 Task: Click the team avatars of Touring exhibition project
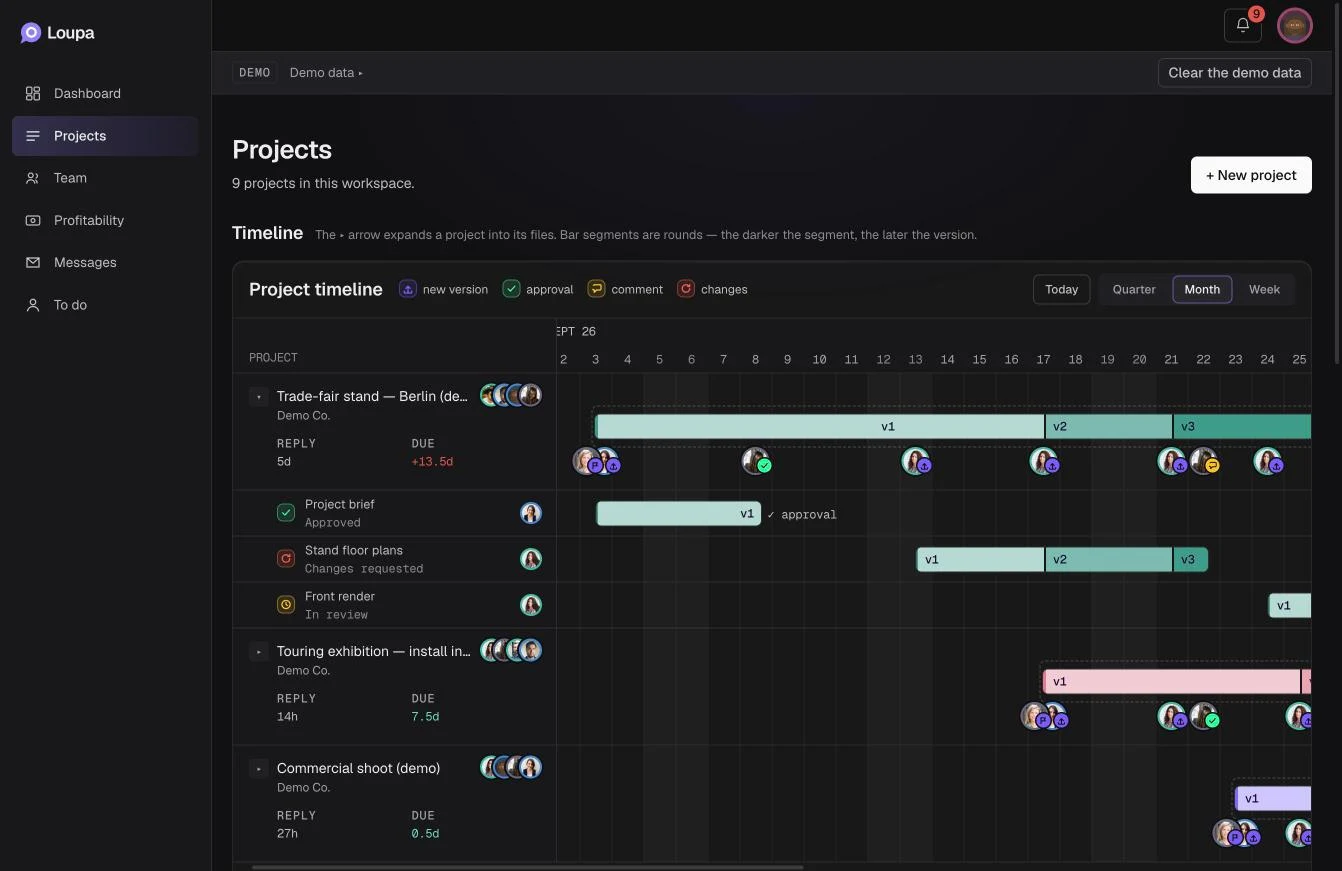[511, 651]
